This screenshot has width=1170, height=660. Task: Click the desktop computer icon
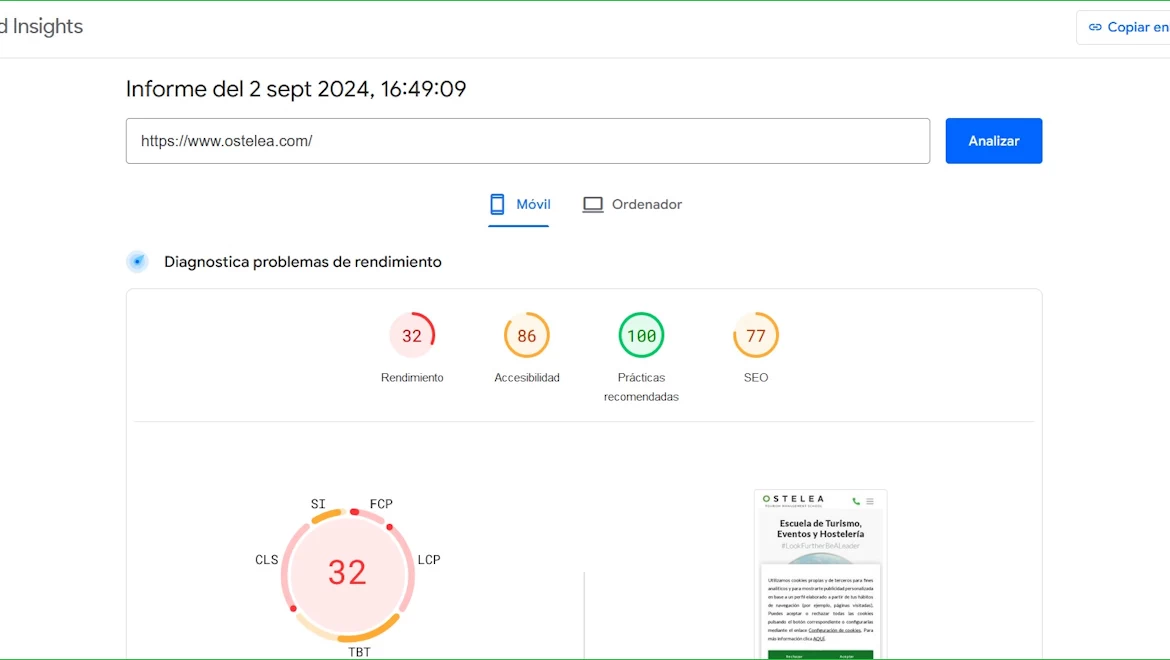592,204
